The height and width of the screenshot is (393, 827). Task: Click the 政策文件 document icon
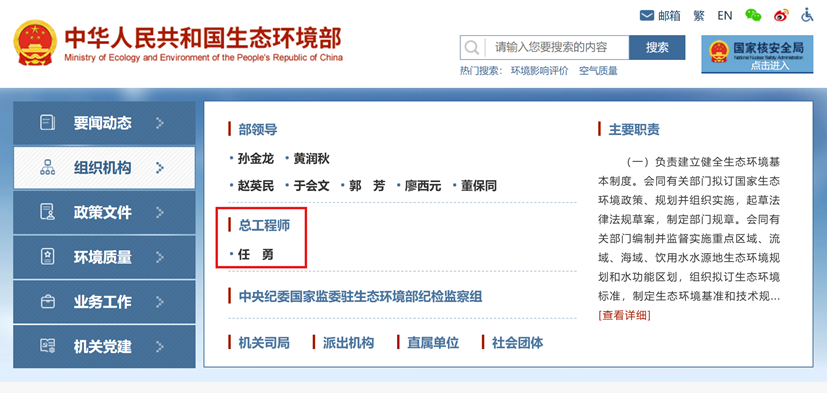tap(47, 212)
